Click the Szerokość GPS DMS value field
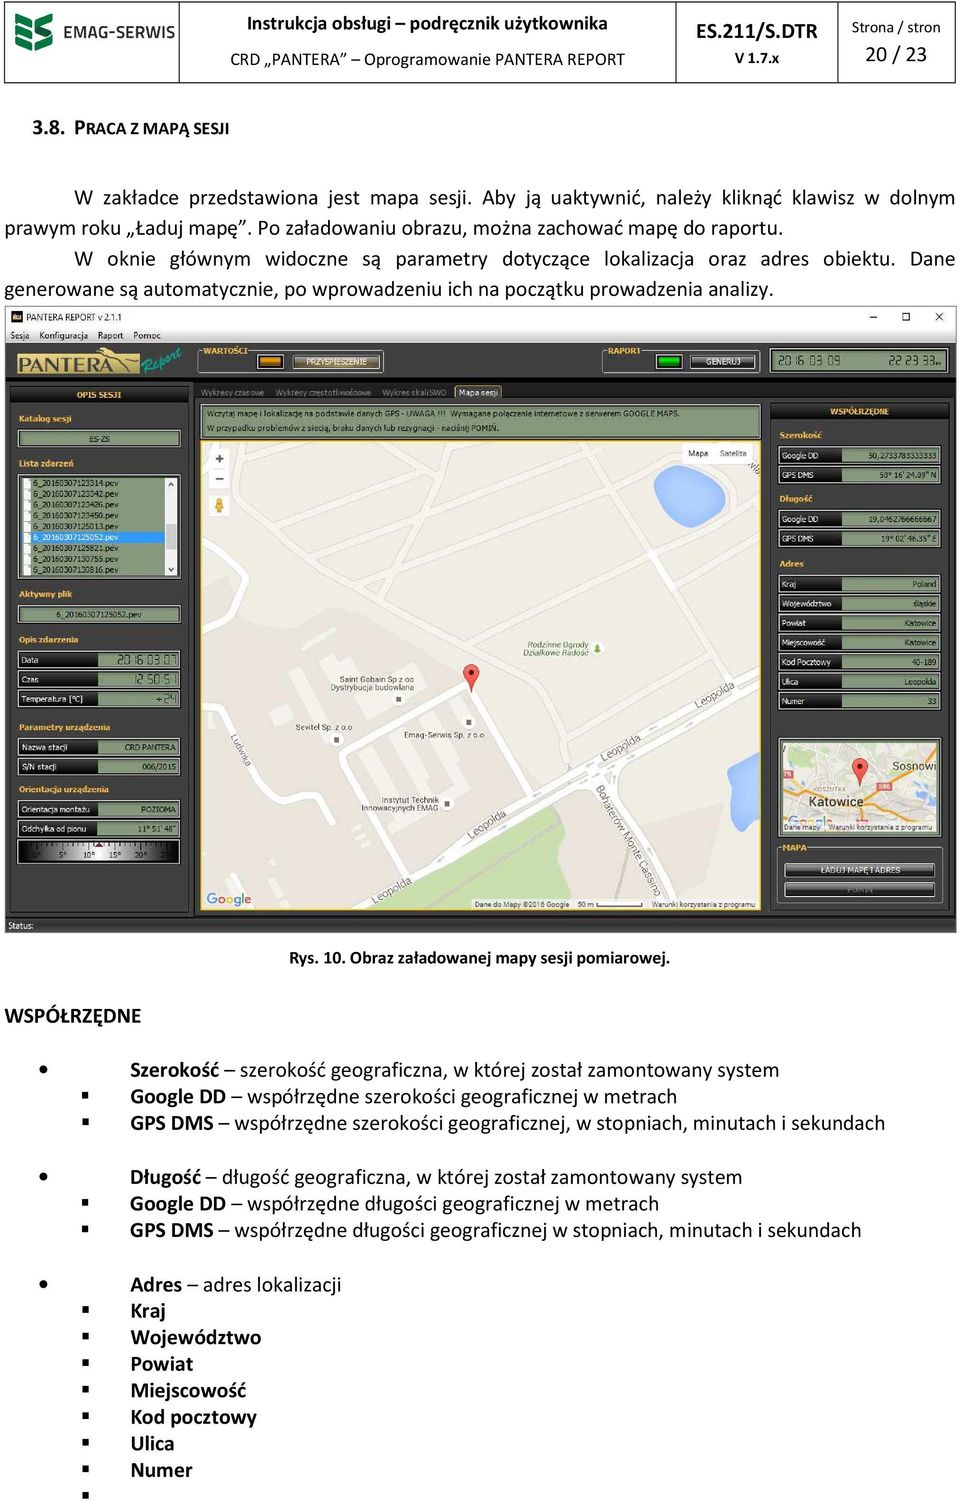This screenshot has width=960, height=1502. click(890, 475)
